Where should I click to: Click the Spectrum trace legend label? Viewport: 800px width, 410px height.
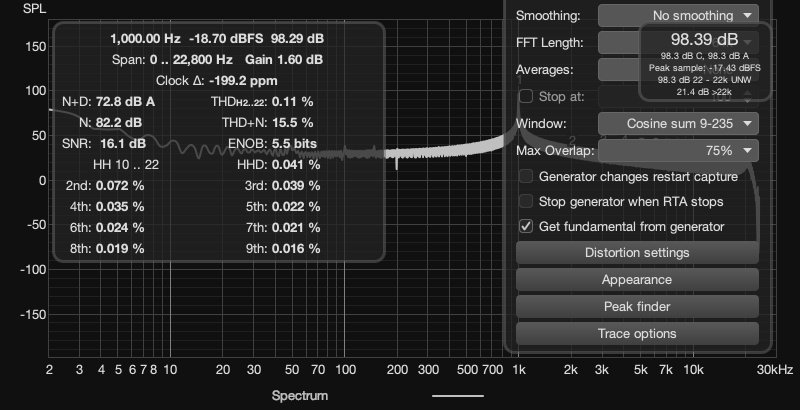300,396
